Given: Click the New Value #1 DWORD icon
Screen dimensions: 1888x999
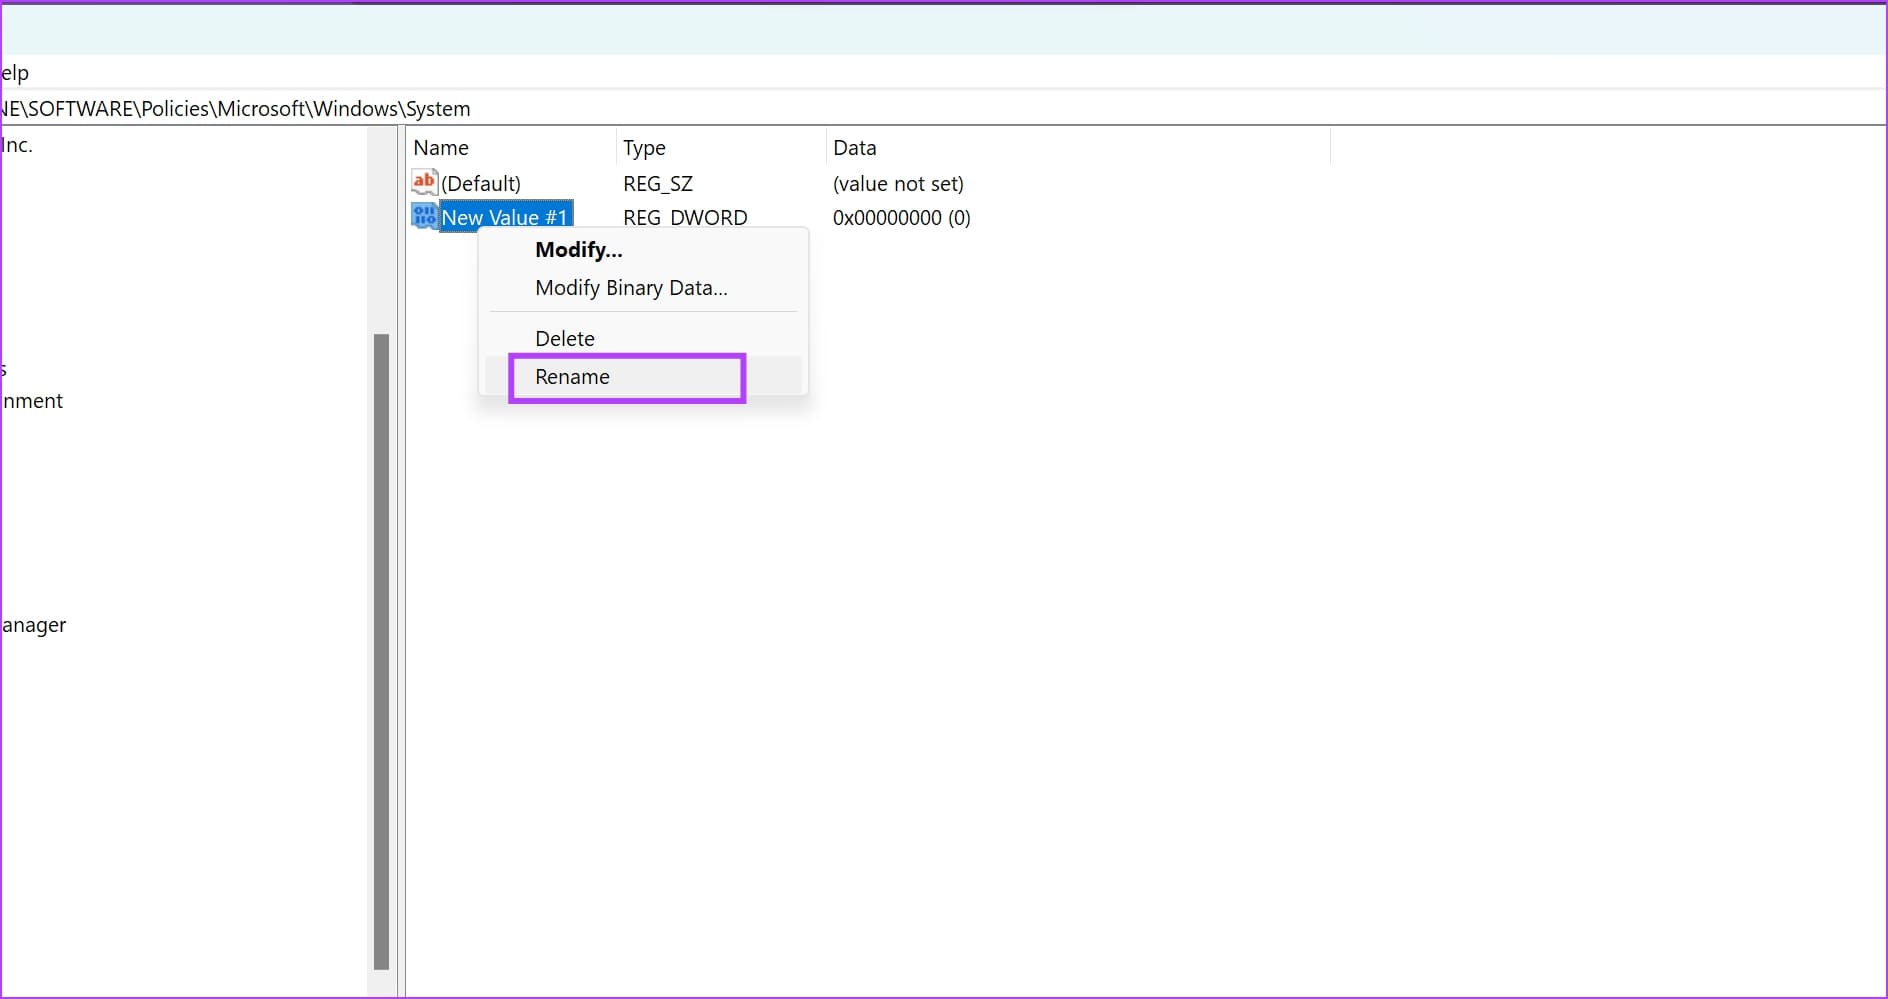Looking at the screenshot, I should point(424,216).
